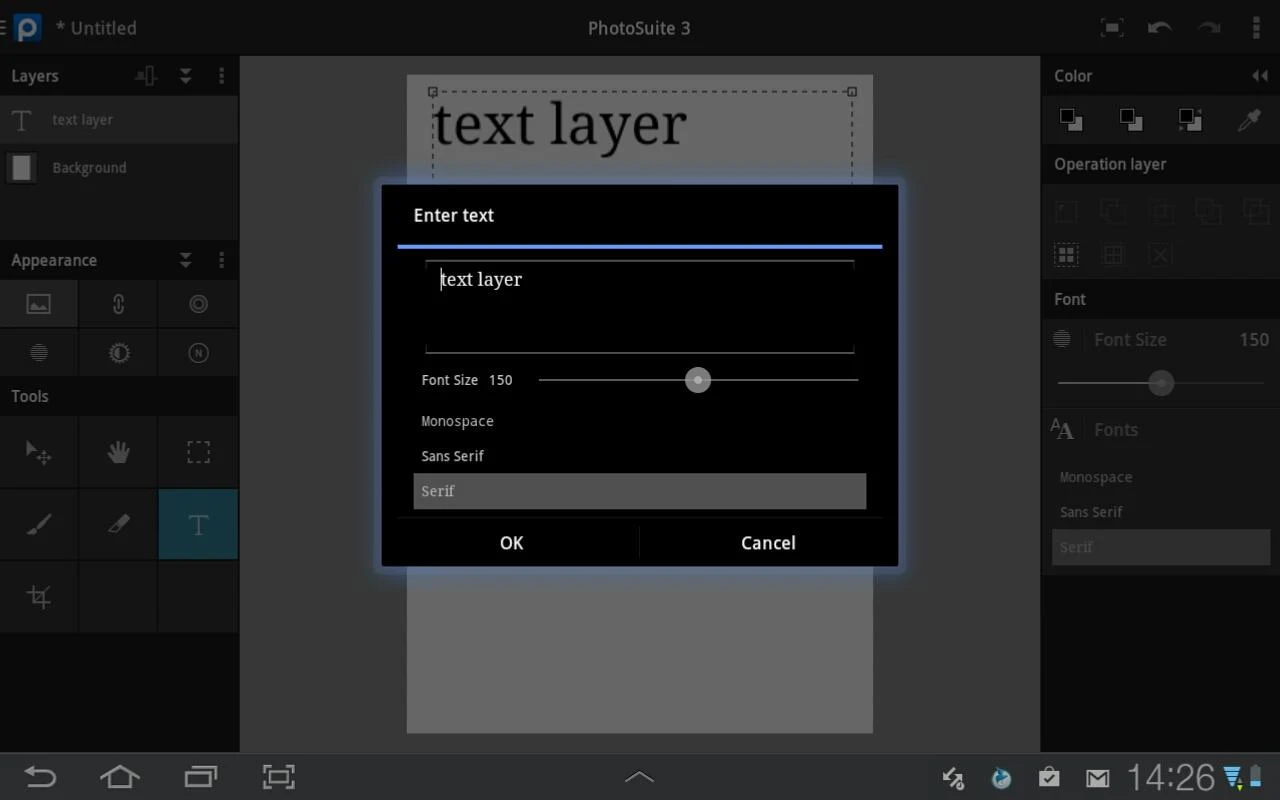Click the dashed four-square icon under Operation layer
Image resolution: width=1280 pixels, height=800 pixels.
point(1066,254)
